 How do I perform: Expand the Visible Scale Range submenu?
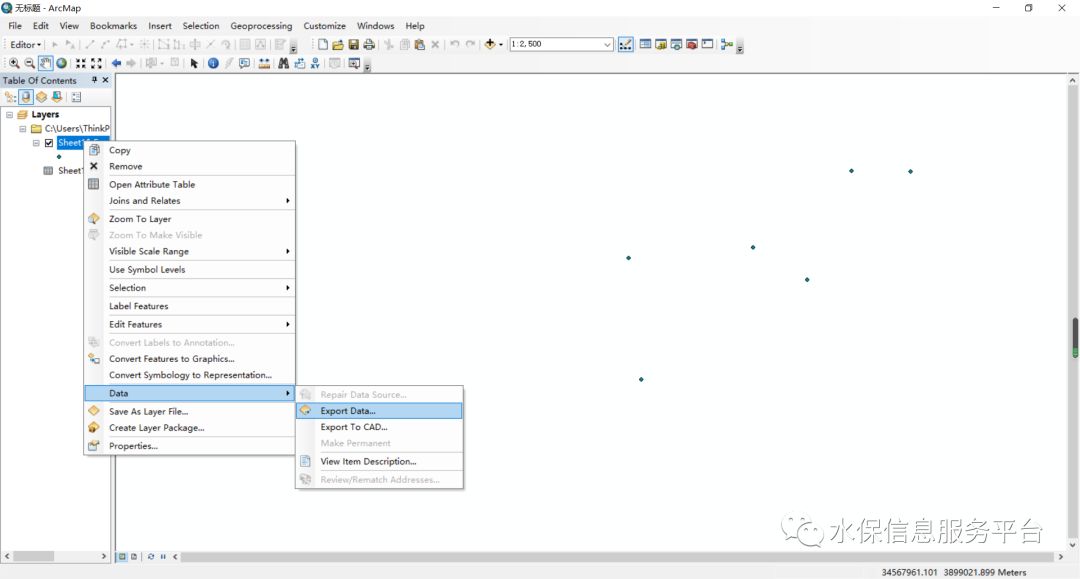[189, 251]
